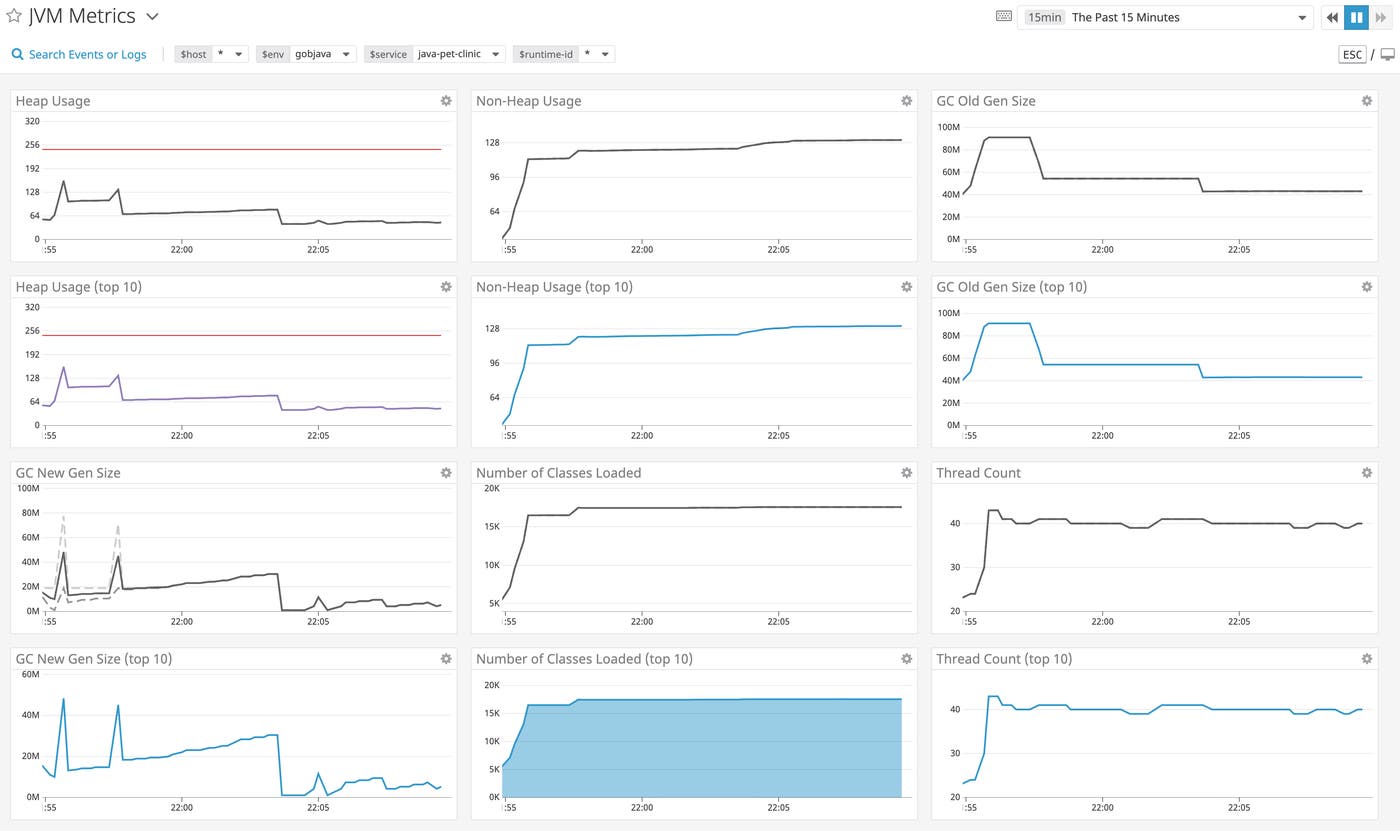Open the GC New Gen Size widget gear
Viewport: 1400px width, 831px height.
coord(446,472)
